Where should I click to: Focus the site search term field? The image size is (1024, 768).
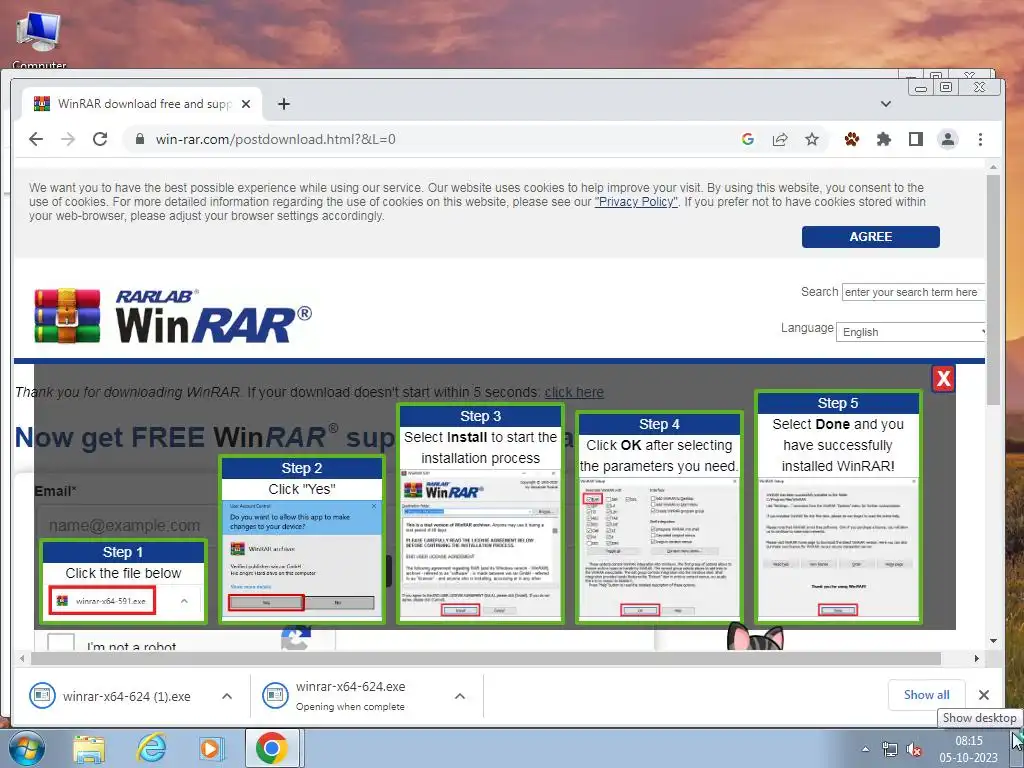pyautogui.click(x=913, y=292)
